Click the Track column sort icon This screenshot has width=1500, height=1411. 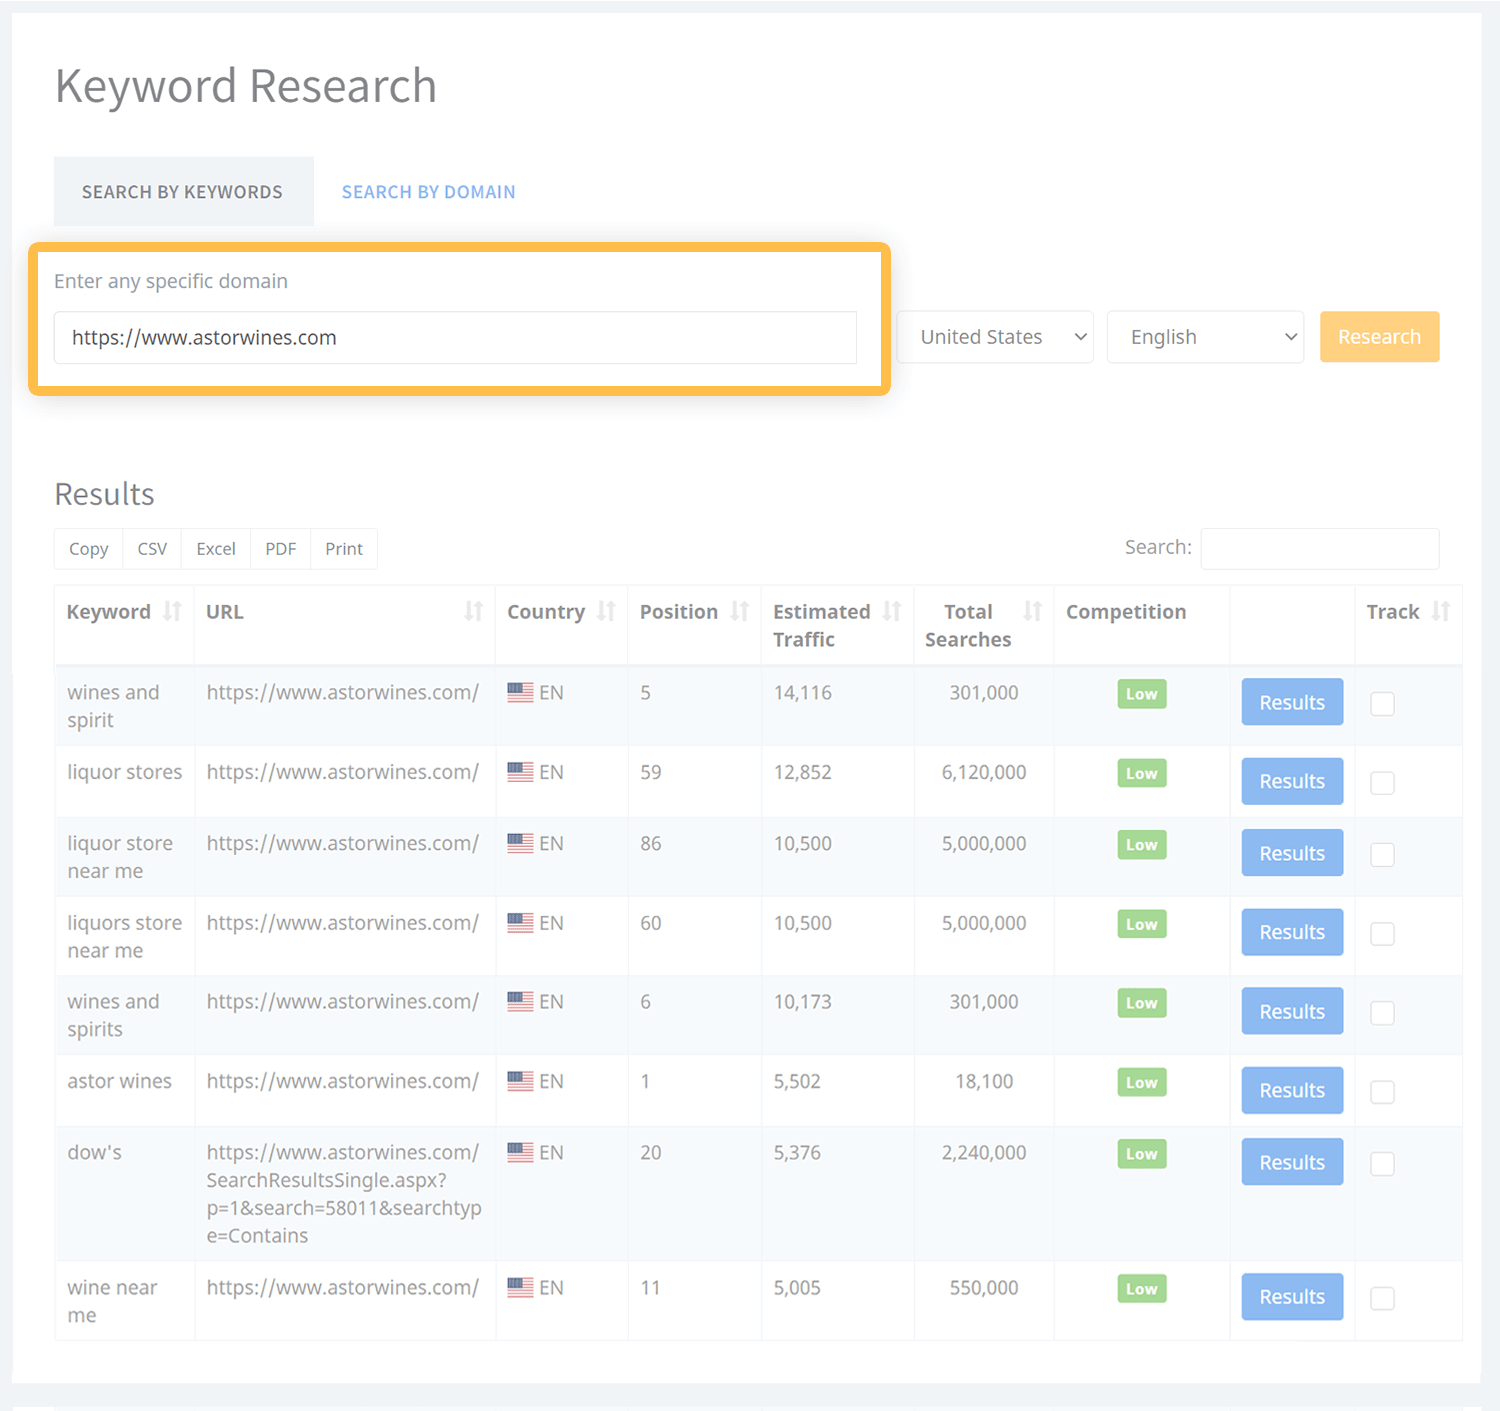[1441, 611]
